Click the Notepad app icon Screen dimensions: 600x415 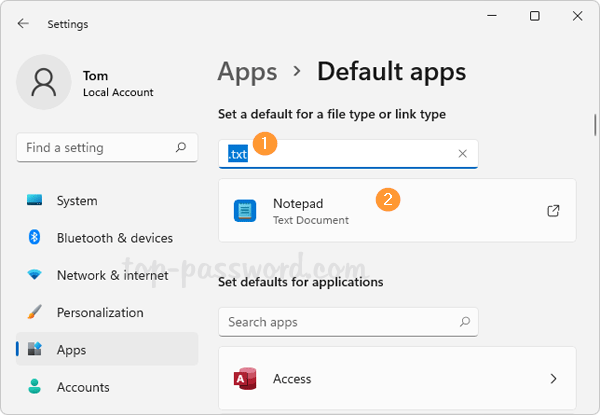(245, 211)
